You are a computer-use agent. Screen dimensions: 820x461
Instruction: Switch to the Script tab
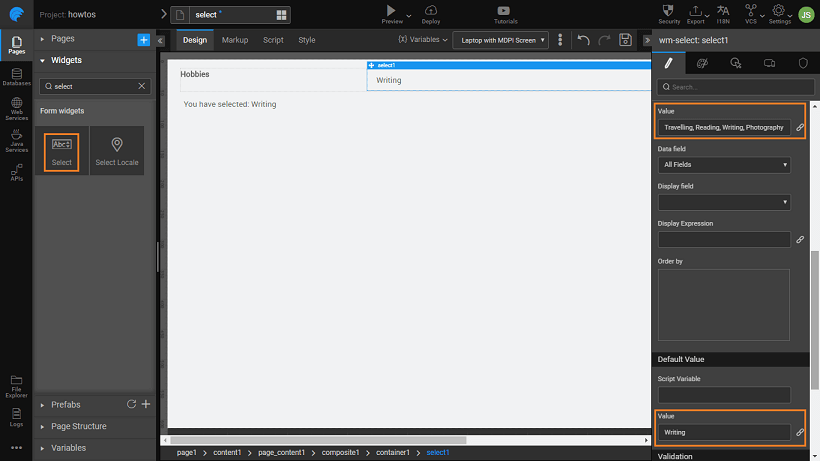[273, 40]
